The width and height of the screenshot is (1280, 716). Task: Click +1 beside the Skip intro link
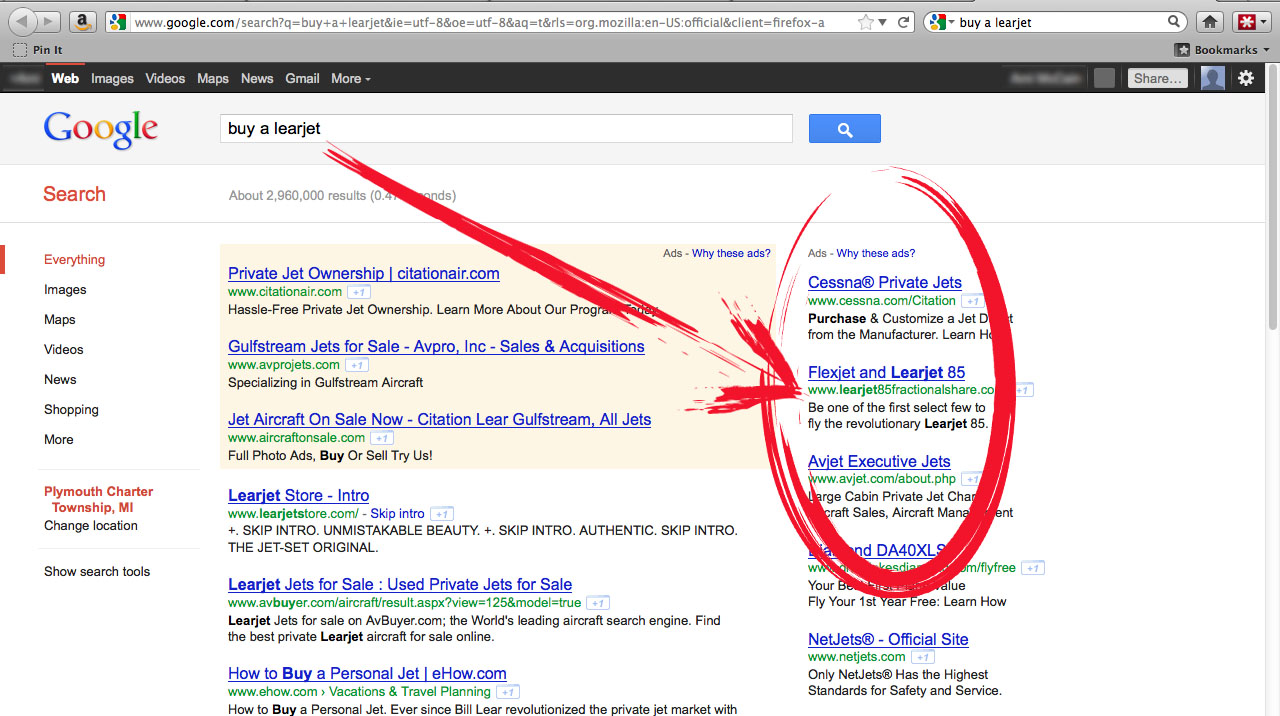(442, 514)
